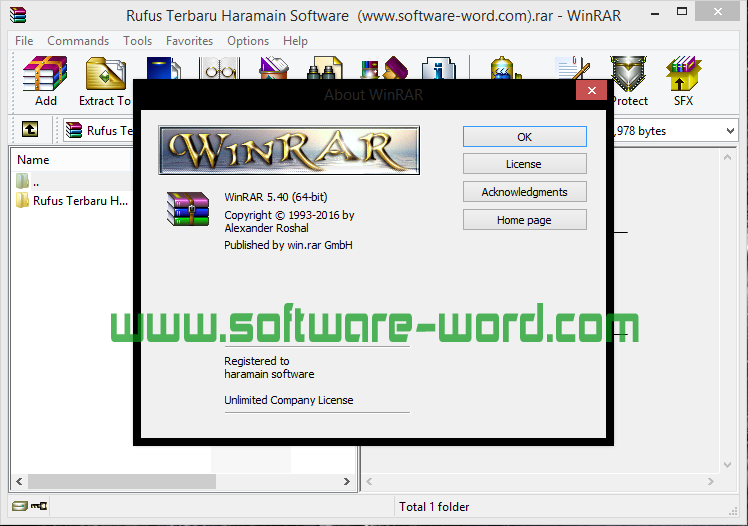Click the drive icon in status bar
This screenshot has width=748, height=526.
pos(20,506)
